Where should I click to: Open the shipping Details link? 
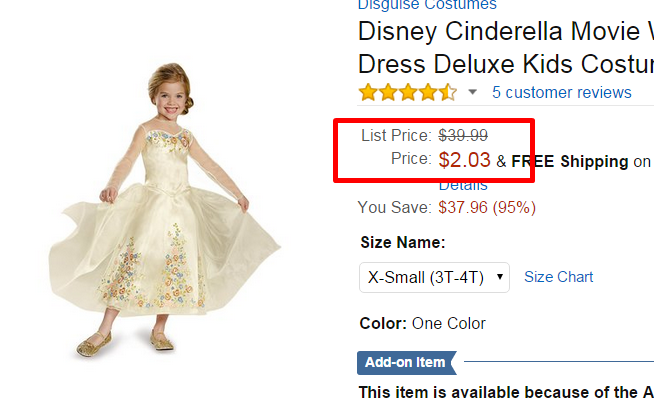463,186
